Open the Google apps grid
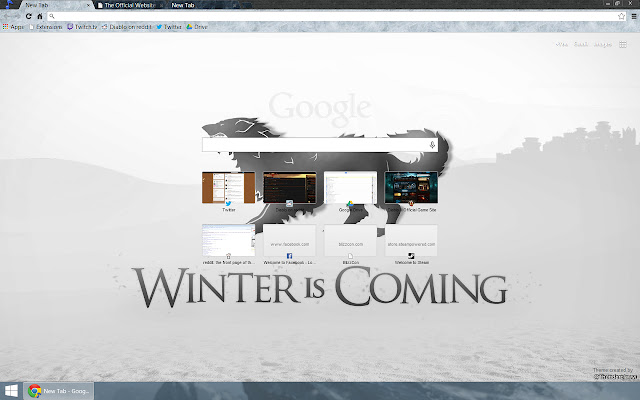 (x=623, y=44)
